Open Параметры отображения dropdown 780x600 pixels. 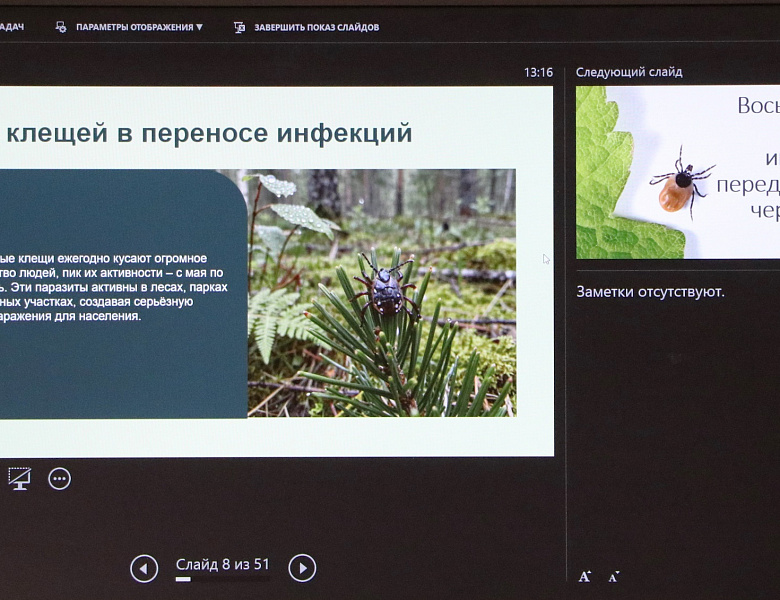[x=139, y=27]
